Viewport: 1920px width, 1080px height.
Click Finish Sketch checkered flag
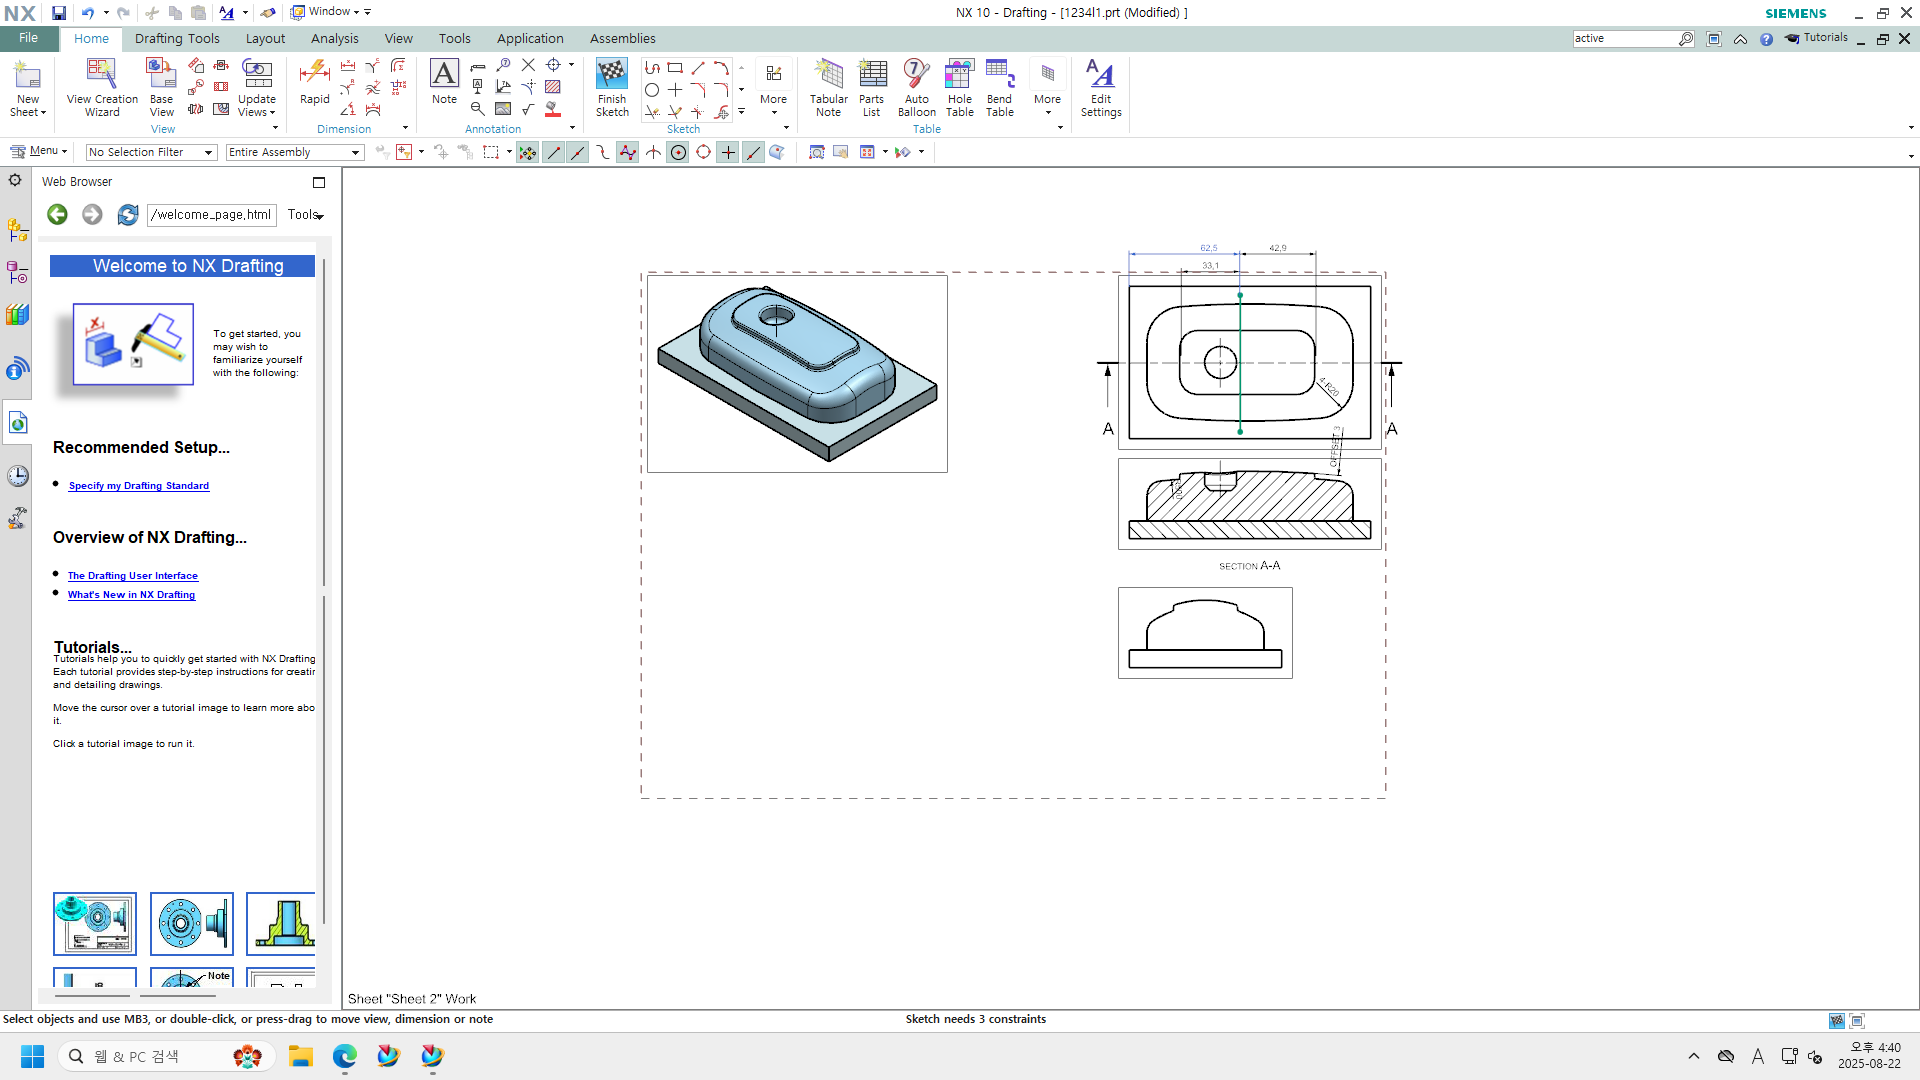click(612, 87)
